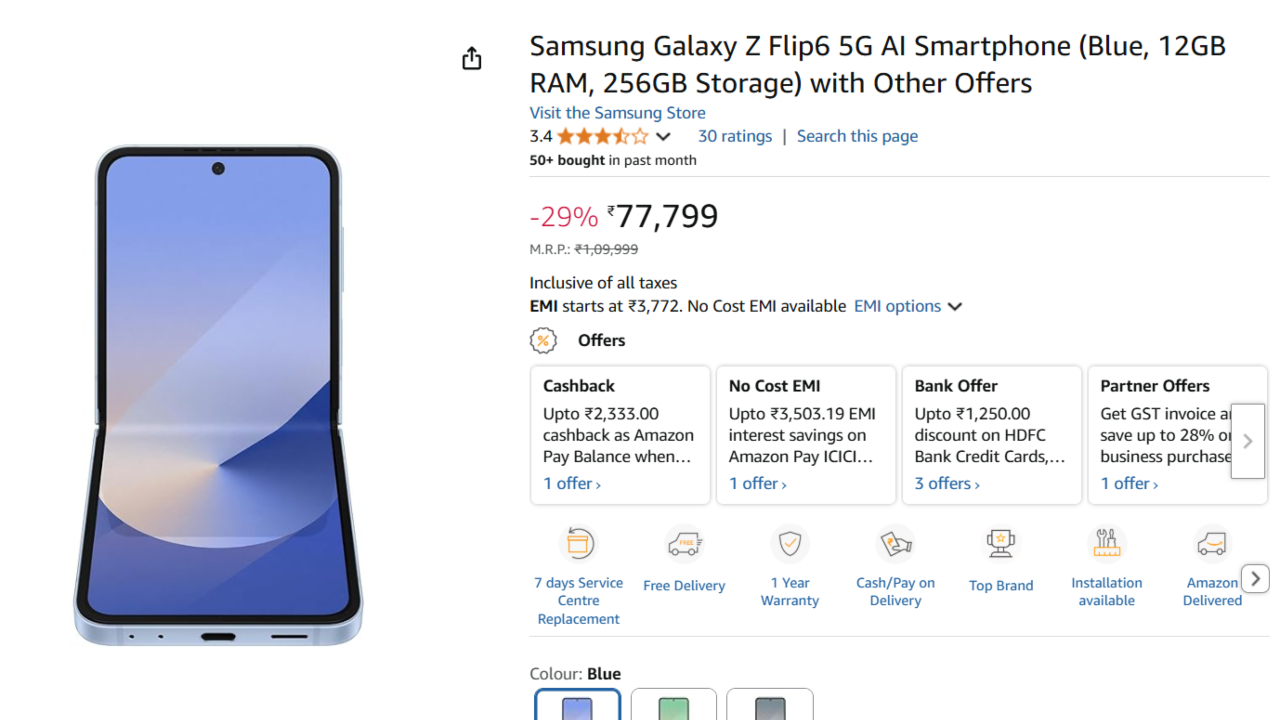Image resolution: width=1280 pixels, height=720 pixels.
Task: Open the Visit the Samsung Store link
Action: pos(617,113)
